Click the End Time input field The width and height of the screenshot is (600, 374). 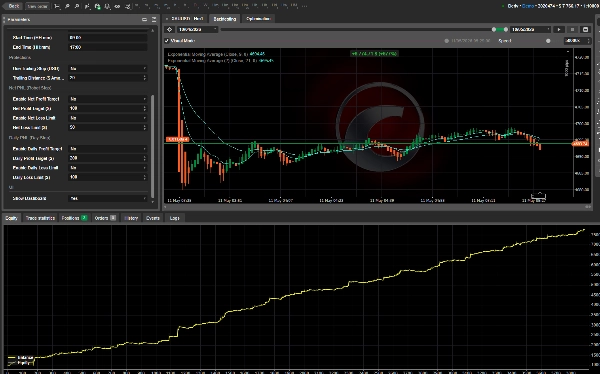tap(108, 47)
